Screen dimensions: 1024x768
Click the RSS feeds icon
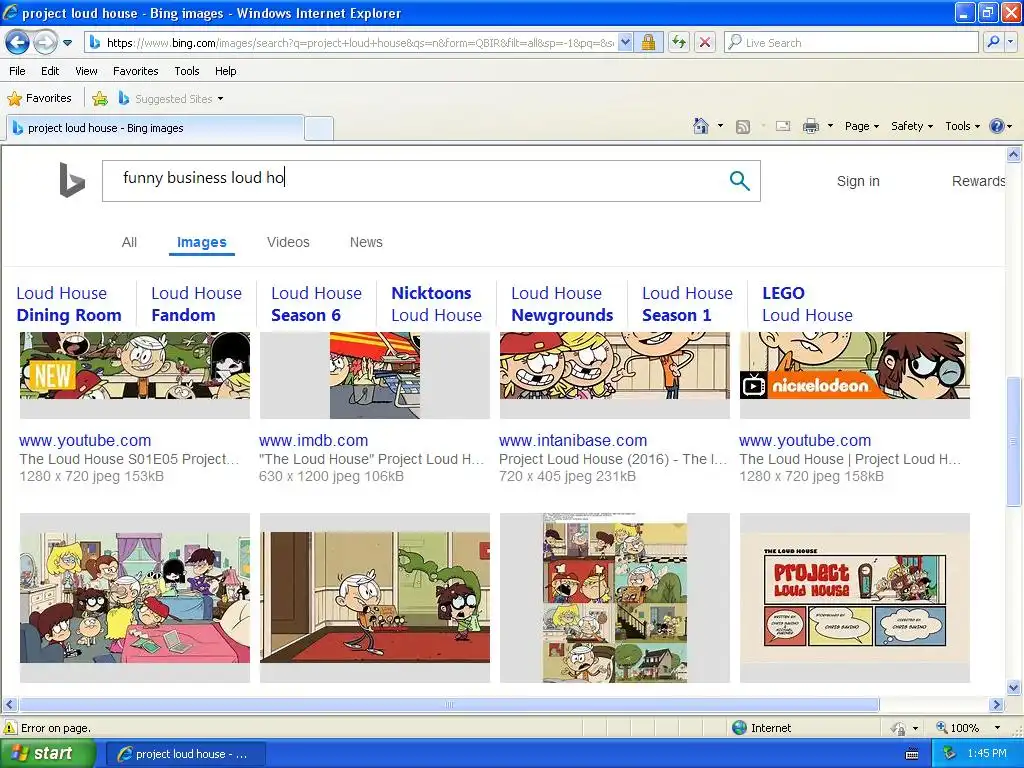click(x=743, y=127)
